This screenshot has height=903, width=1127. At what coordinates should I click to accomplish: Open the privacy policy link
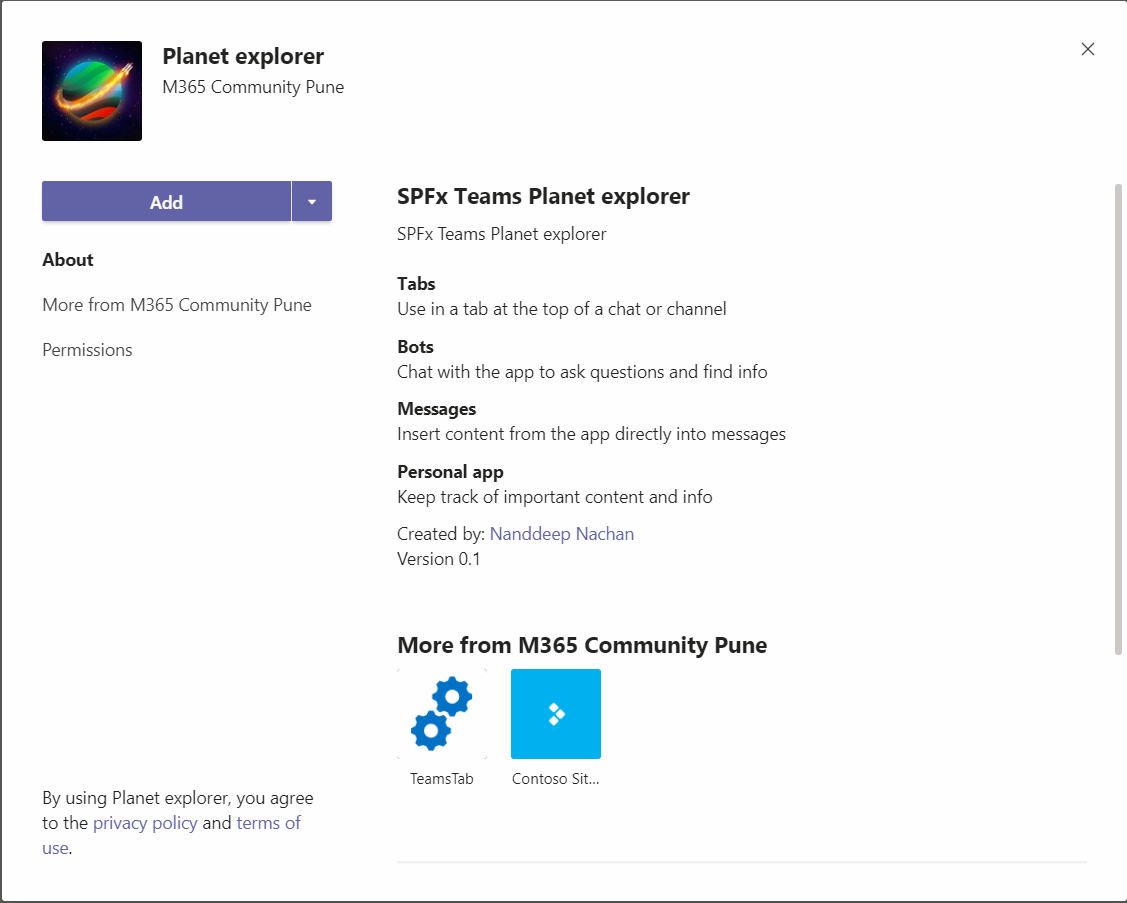pos(145,823)
